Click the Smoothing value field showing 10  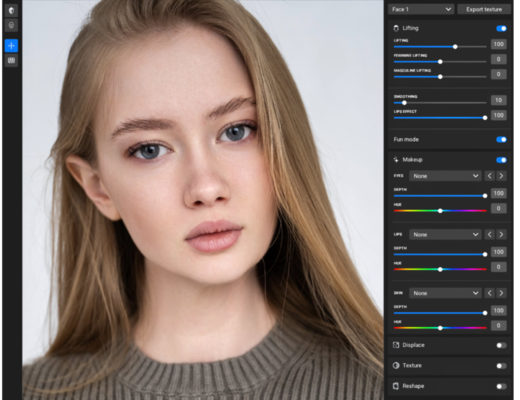(x=499, y=100)
